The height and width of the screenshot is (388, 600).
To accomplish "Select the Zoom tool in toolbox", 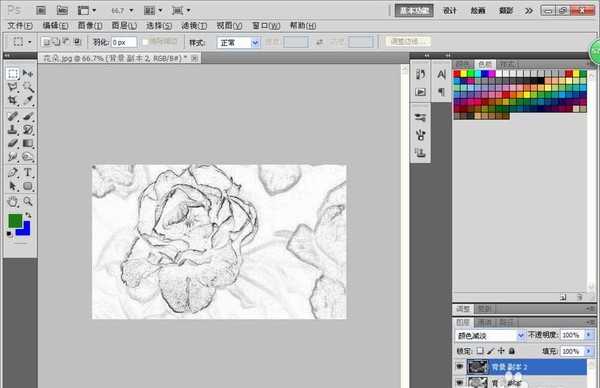I will tap(28, 201).
